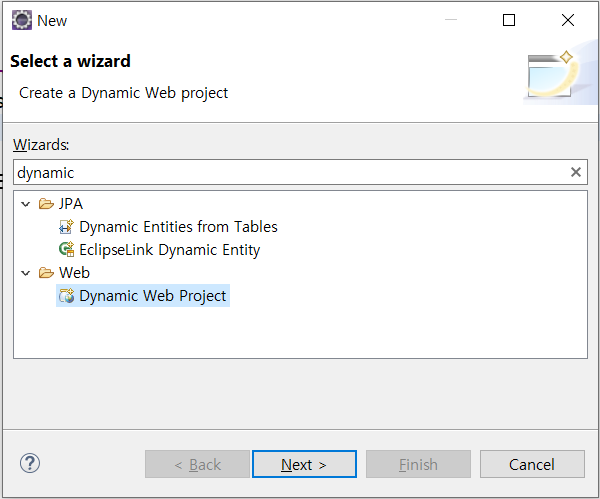Select Dynamic Entities from Tables
Image resolution: width=600 pixels, height=499 pixels.
tap(178, 227)
